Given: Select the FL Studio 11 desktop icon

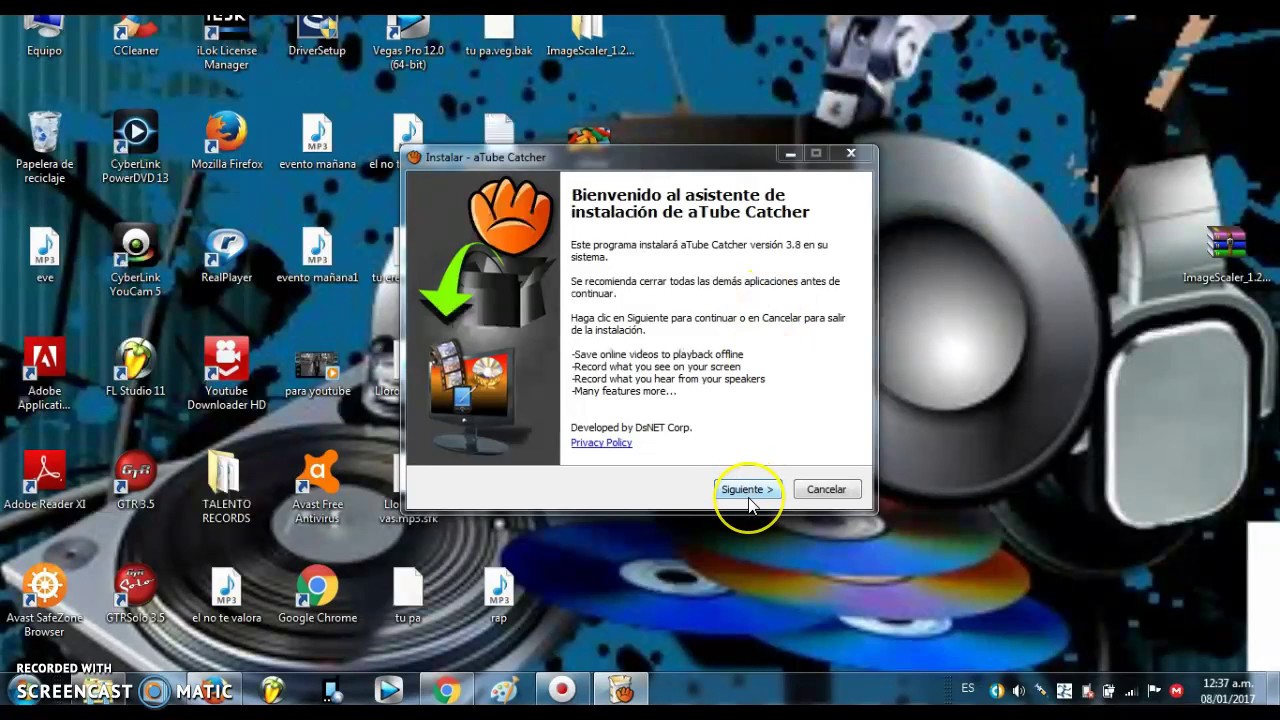Looking at the screenshot, I should pos(135,368).
